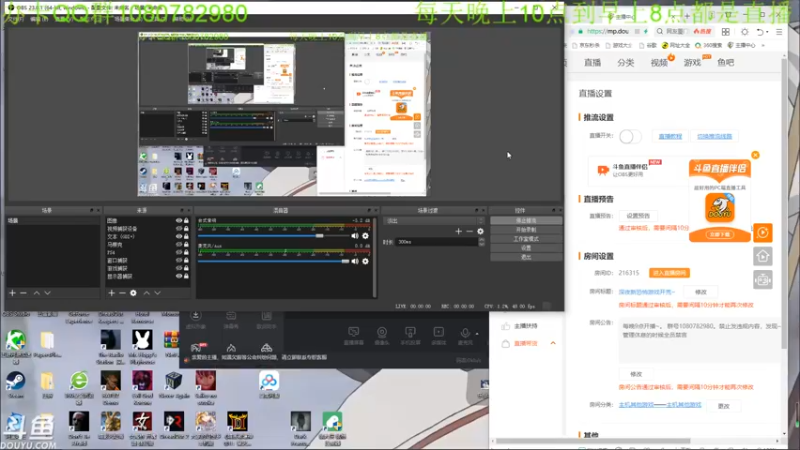
Task: Click 修改 button beside room title
Action: (x=701, y=292)
